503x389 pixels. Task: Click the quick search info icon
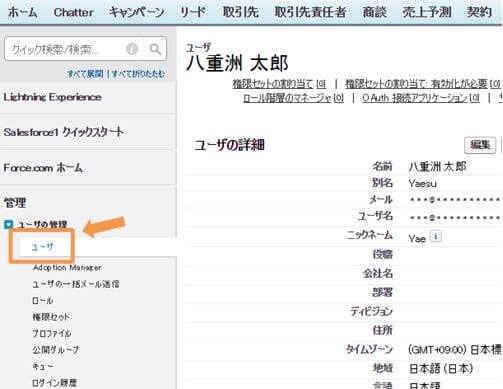pyautogui.click(x=132, y=49)
